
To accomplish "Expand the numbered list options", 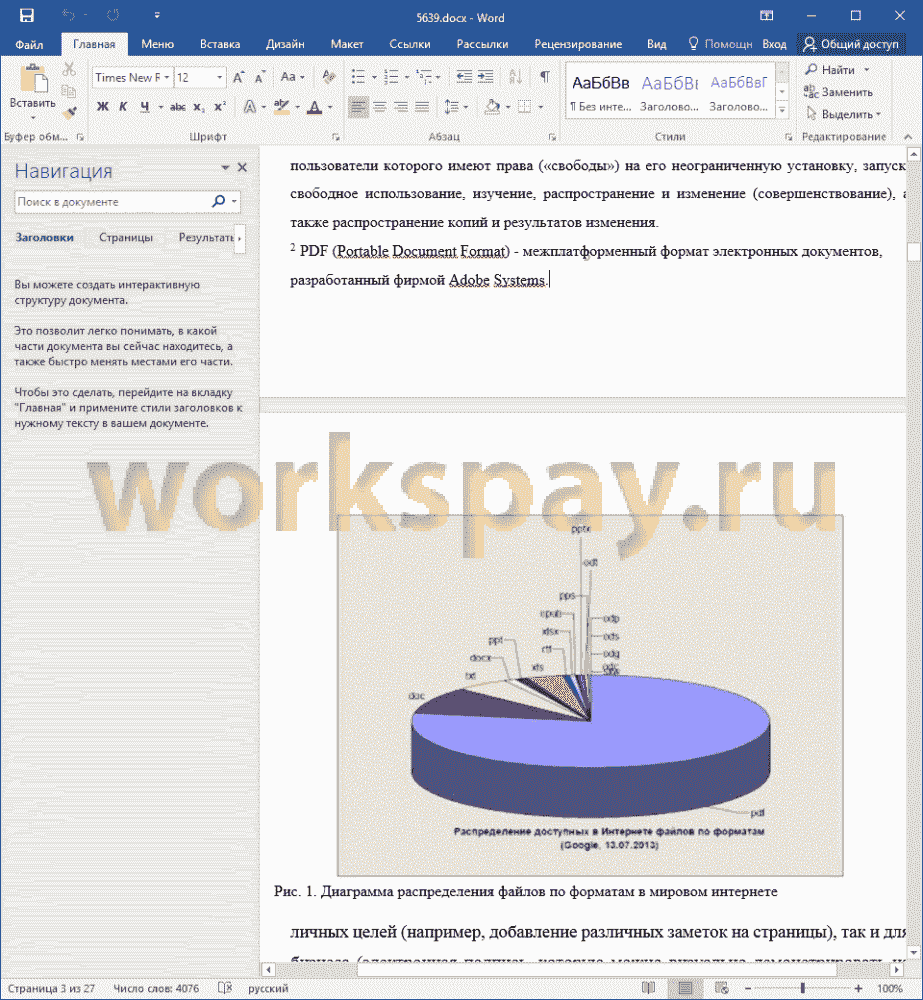I will point(407,78).
